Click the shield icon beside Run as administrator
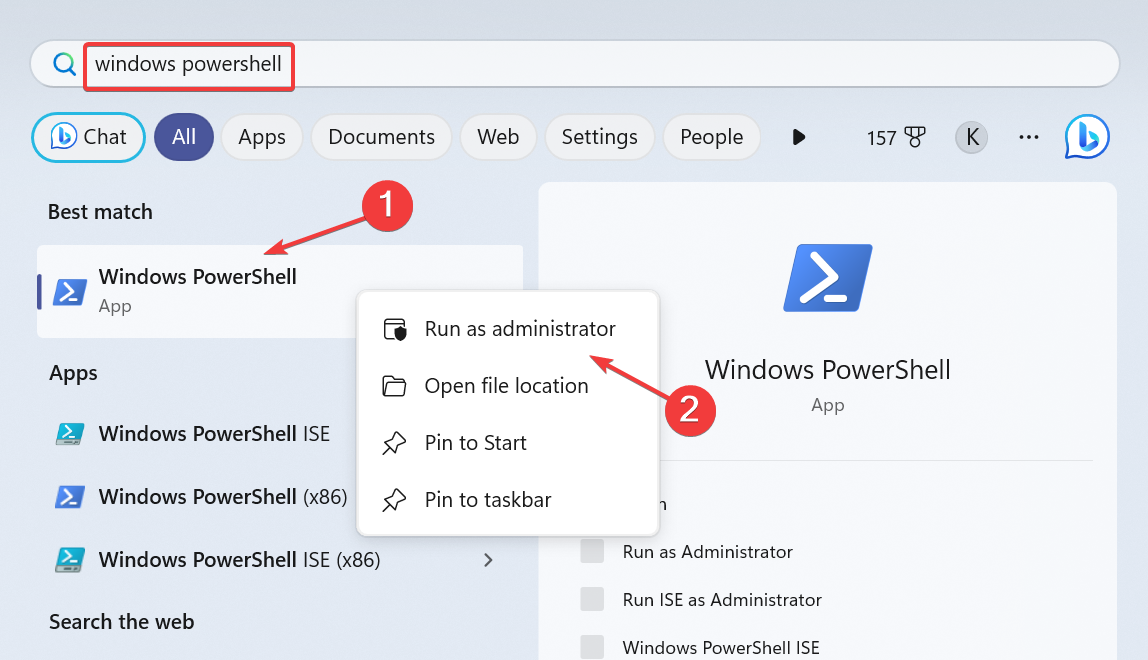1148x660 pixels. tap(395, 328)
